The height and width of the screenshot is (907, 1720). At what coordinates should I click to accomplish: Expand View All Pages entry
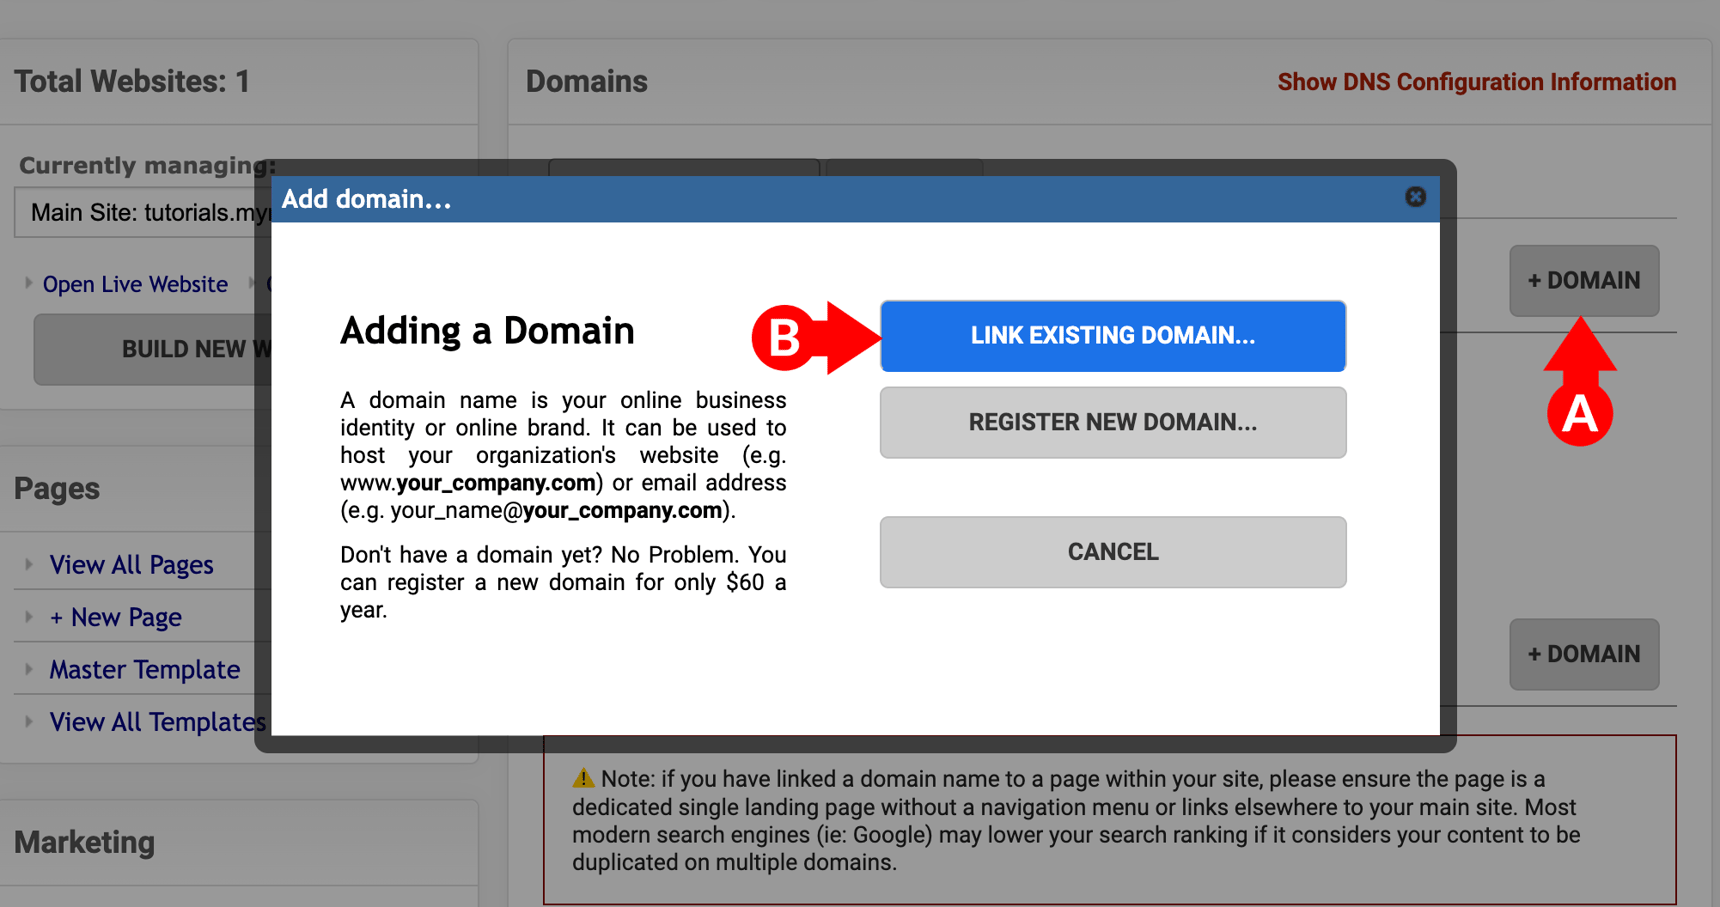(27, 564)
